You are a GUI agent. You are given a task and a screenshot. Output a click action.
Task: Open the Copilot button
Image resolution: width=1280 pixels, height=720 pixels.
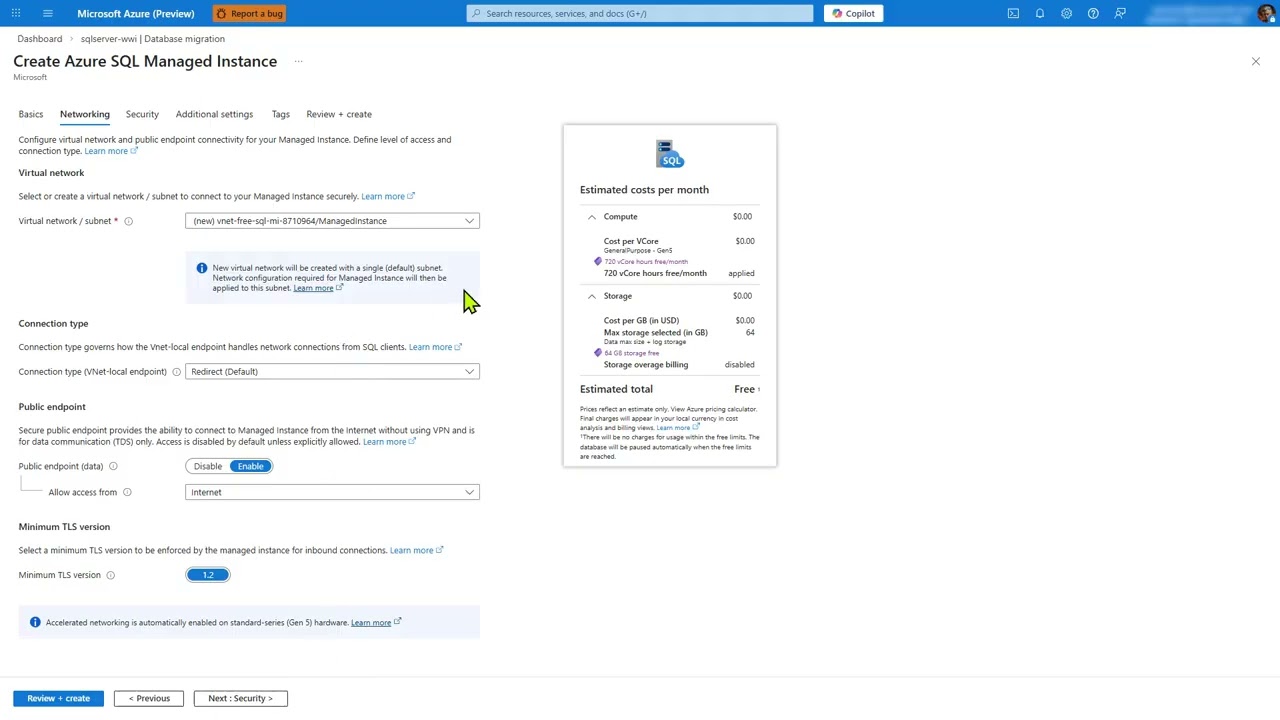tap(853, 13)
